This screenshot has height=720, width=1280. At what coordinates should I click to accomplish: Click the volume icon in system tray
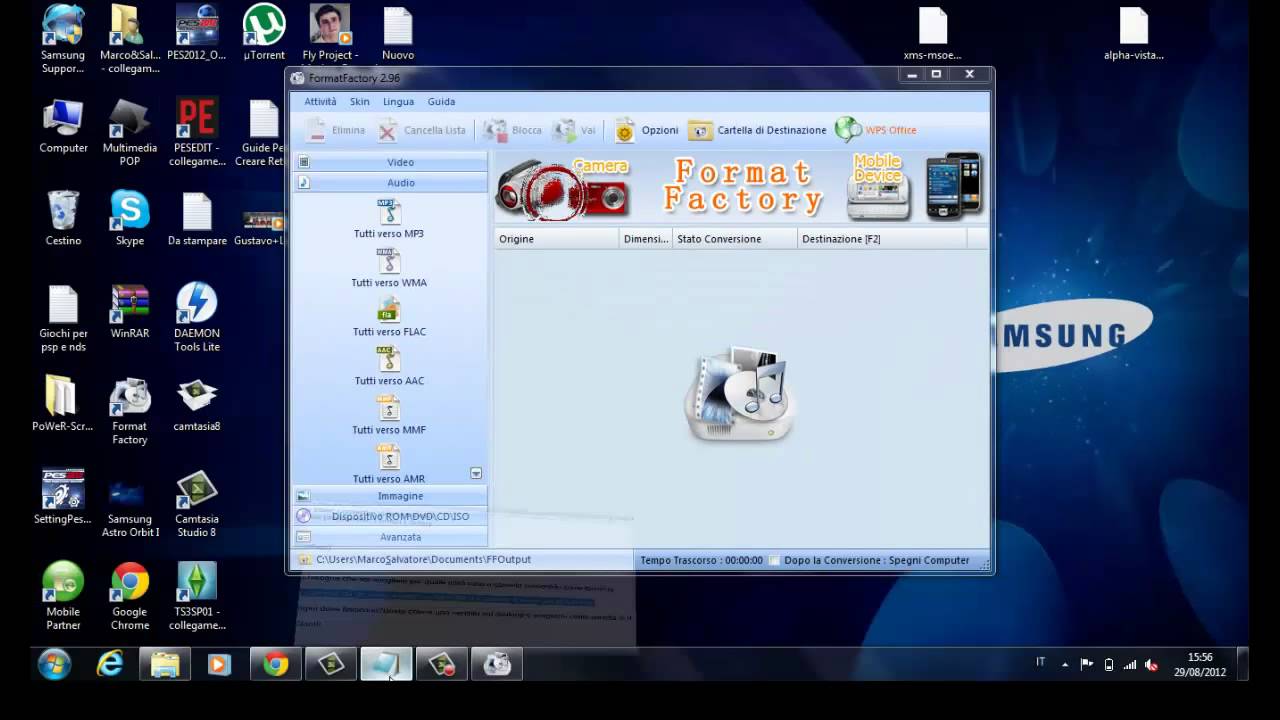[1151, 664]
